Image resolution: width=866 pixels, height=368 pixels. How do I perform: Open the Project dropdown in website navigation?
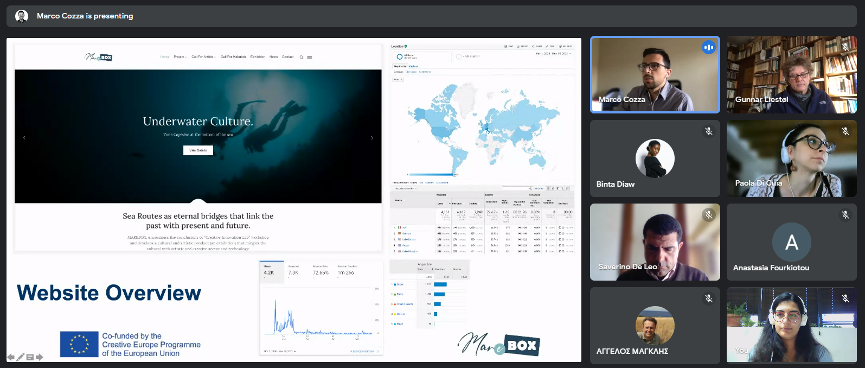click(x=180, y=57)
